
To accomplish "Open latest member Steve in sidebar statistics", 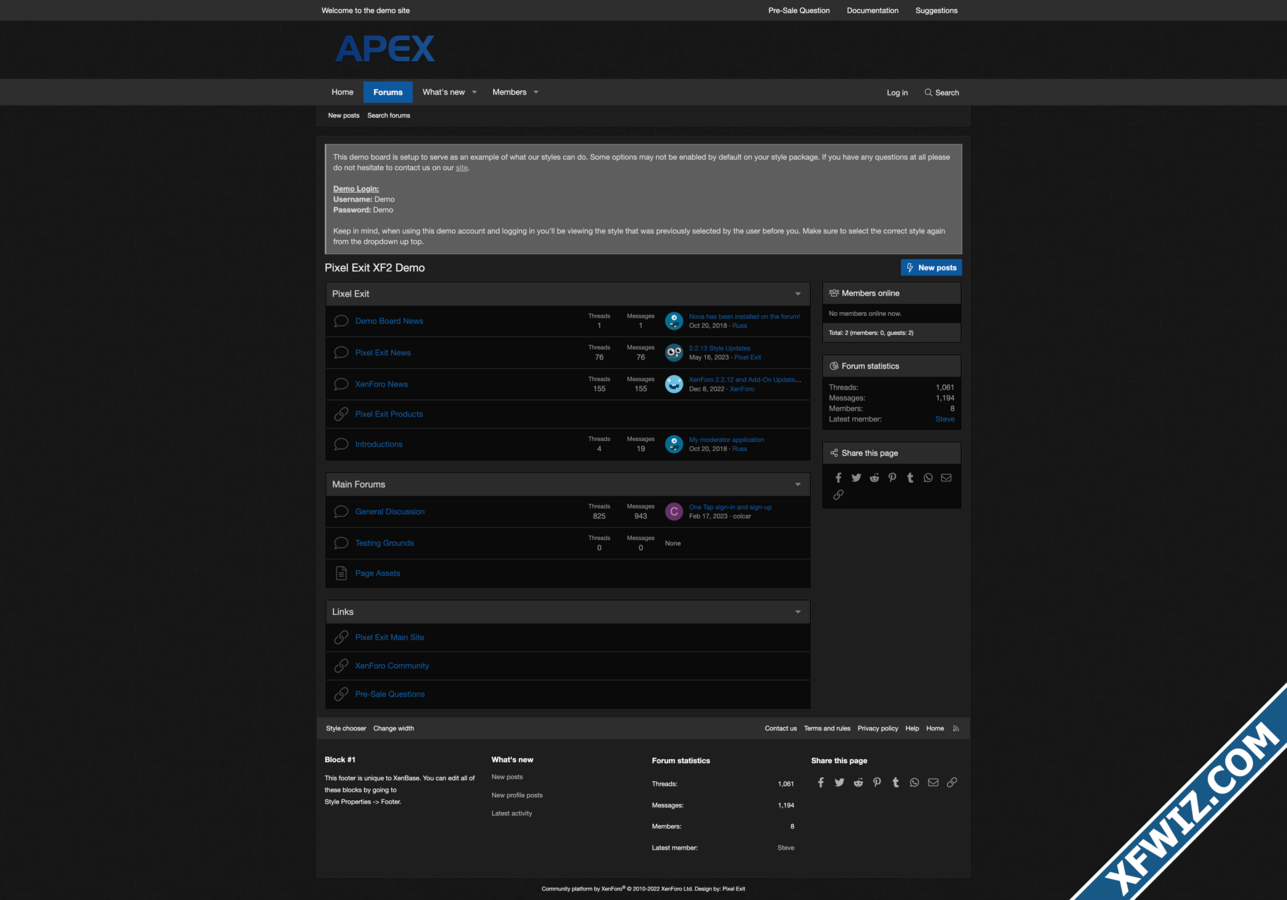I will coord(945,420).
